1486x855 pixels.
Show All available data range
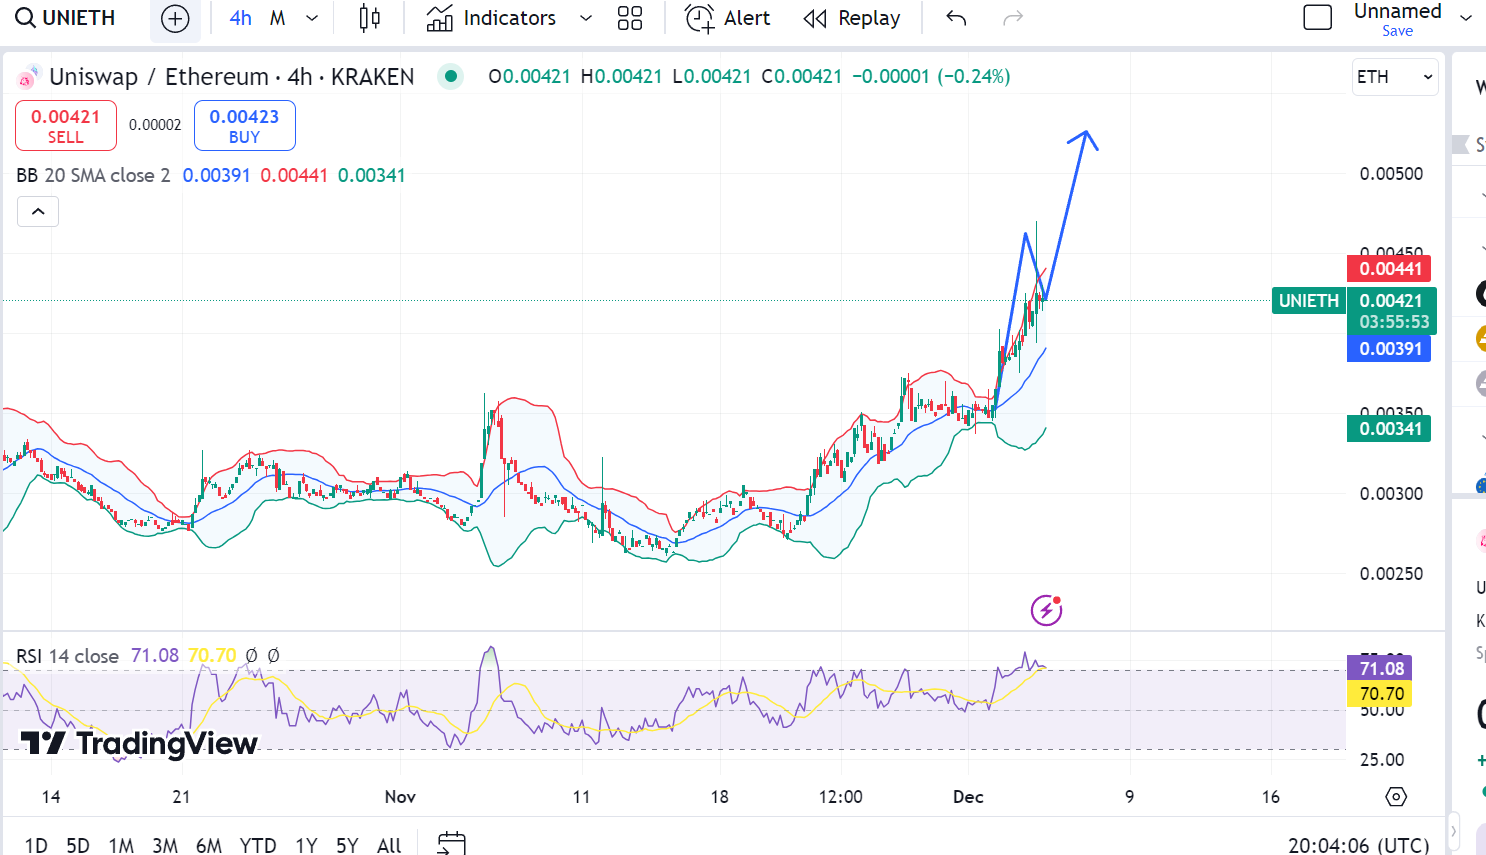click(x=389, y=845)
